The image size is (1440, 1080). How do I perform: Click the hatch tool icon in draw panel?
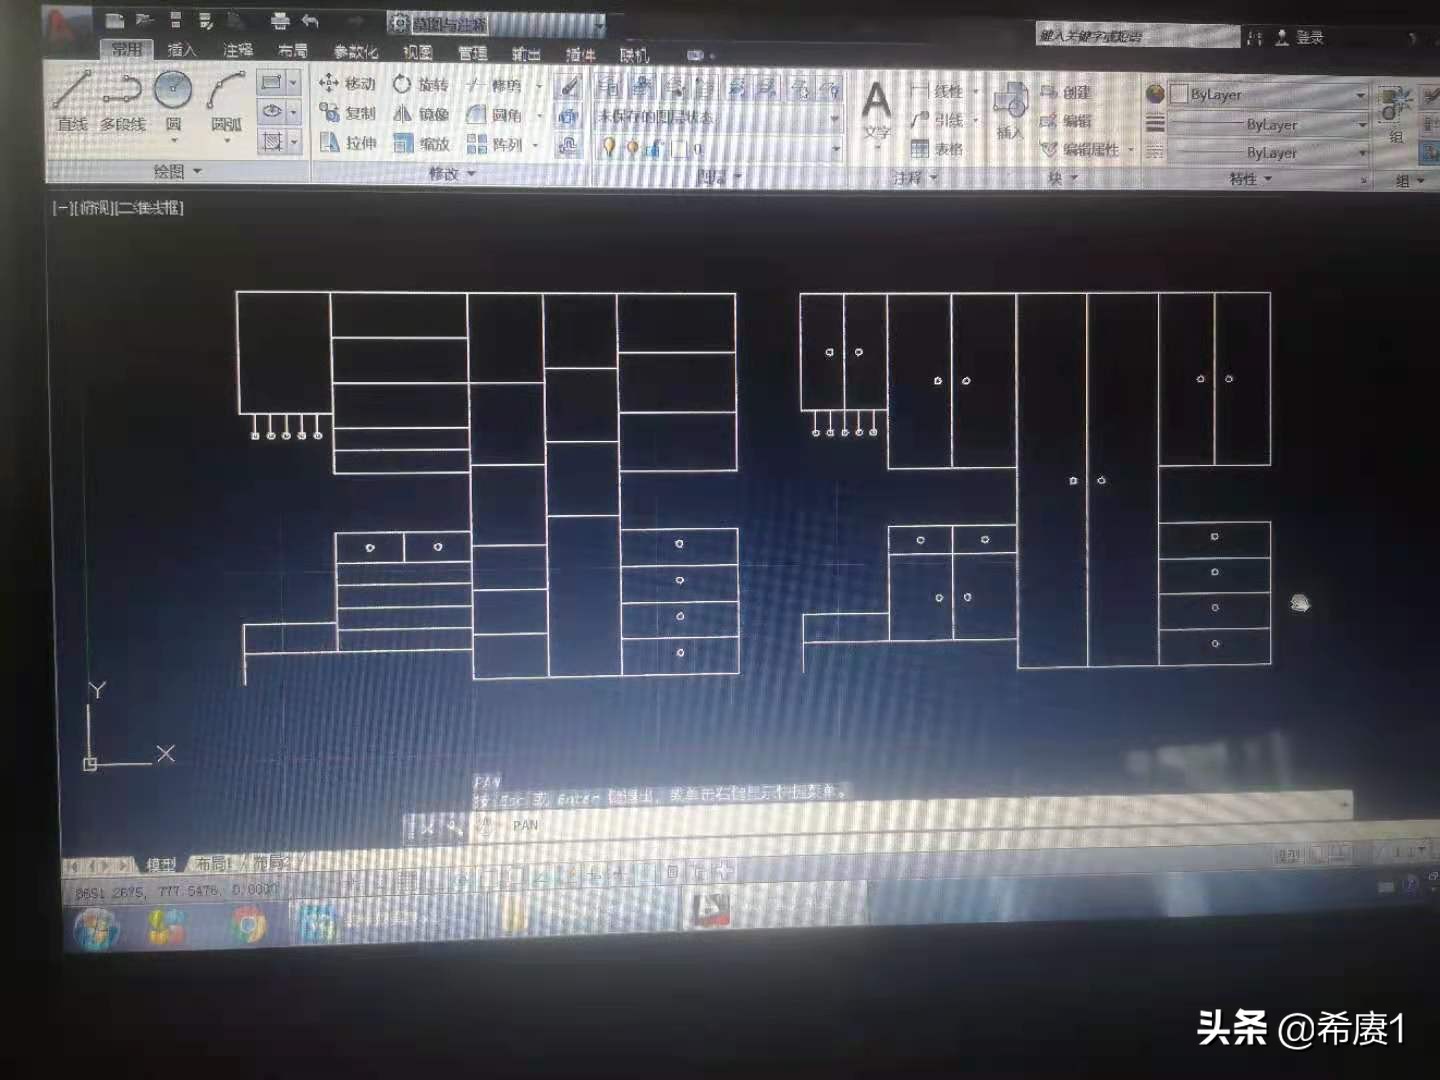(271, 142)
